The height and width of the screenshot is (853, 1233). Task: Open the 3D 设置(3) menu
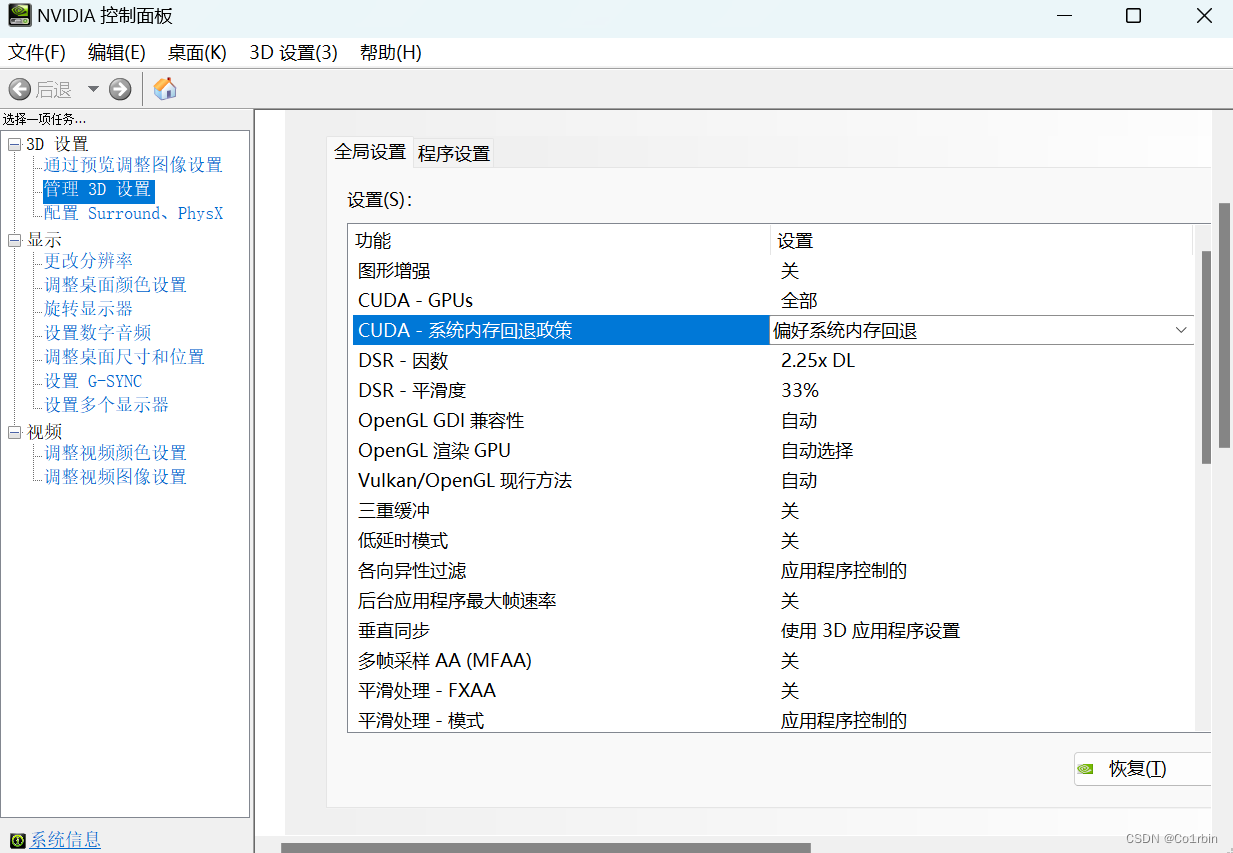(x=294, y=53)
